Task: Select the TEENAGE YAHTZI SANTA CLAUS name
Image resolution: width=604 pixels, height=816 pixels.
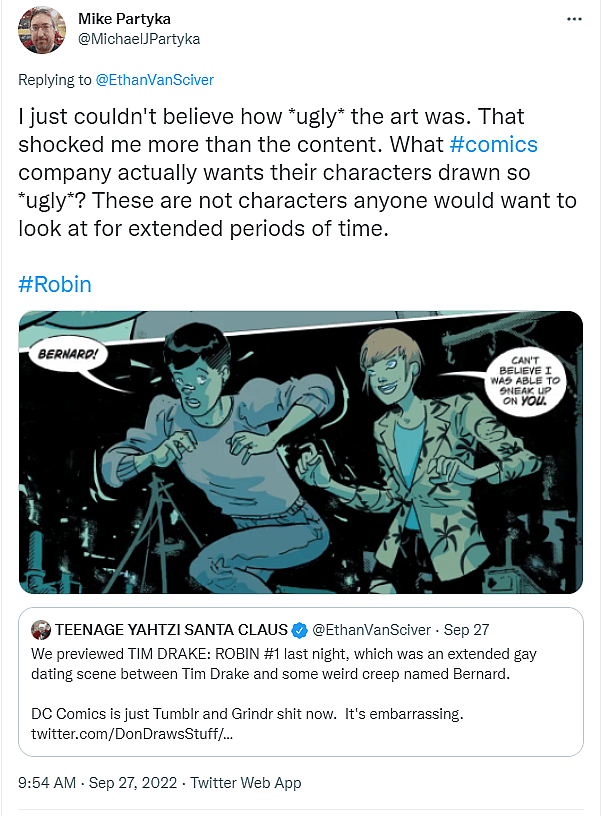Action: 170,630
